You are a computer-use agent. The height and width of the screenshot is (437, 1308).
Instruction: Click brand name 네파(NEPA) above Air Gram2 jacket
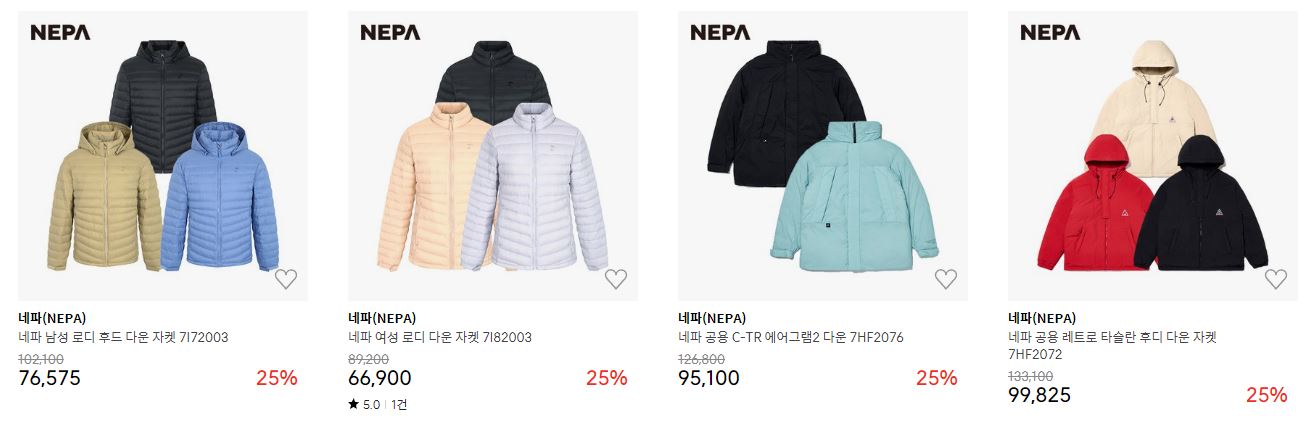click(712, 318)
